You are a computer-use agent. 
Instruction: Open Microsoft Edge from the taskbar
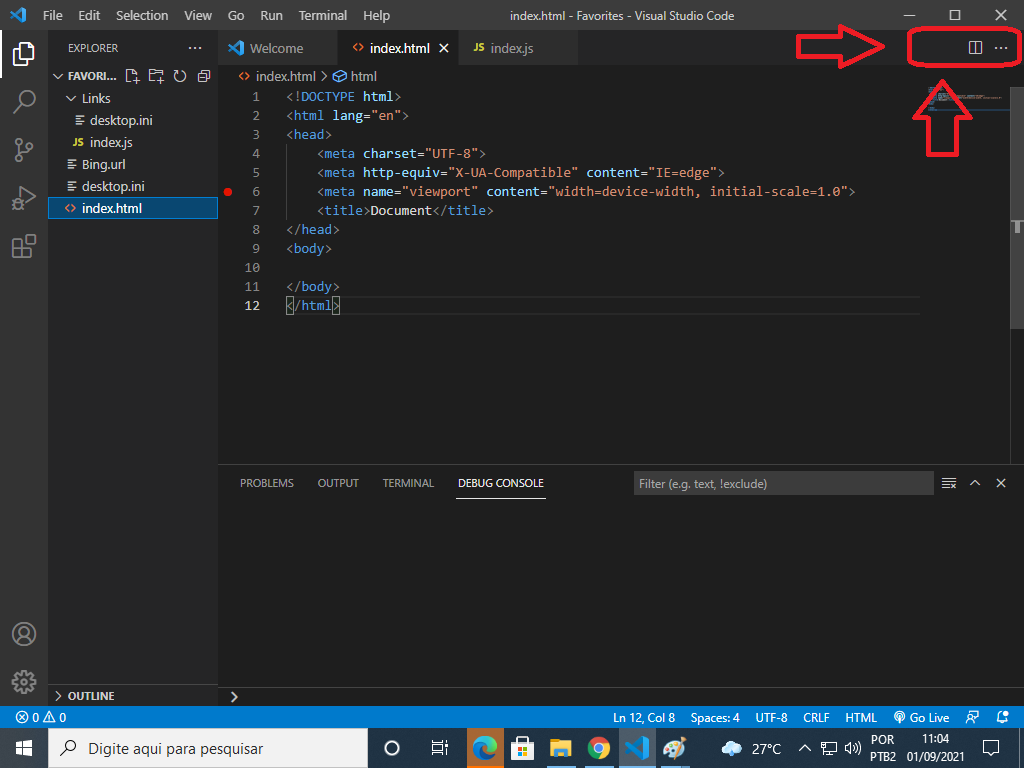point(485,748)
